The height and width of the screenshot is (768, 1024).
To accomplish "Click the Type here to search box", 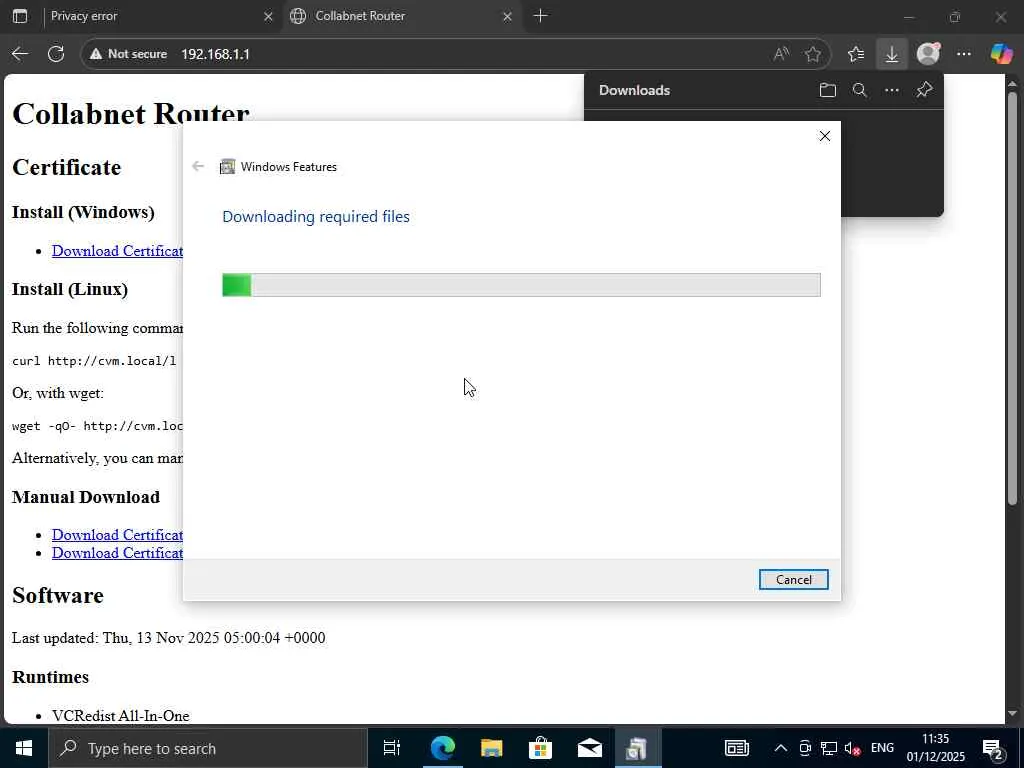I will click(208, 748).
